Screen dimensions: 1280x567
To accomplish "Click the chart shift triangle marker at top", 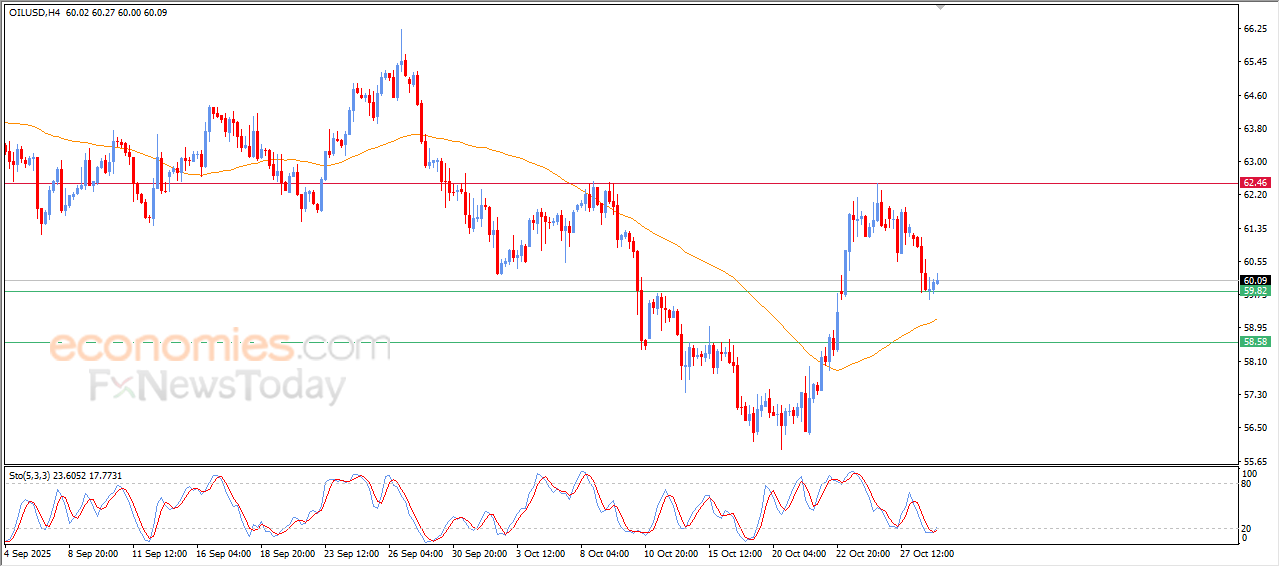I will coord(939,7).
